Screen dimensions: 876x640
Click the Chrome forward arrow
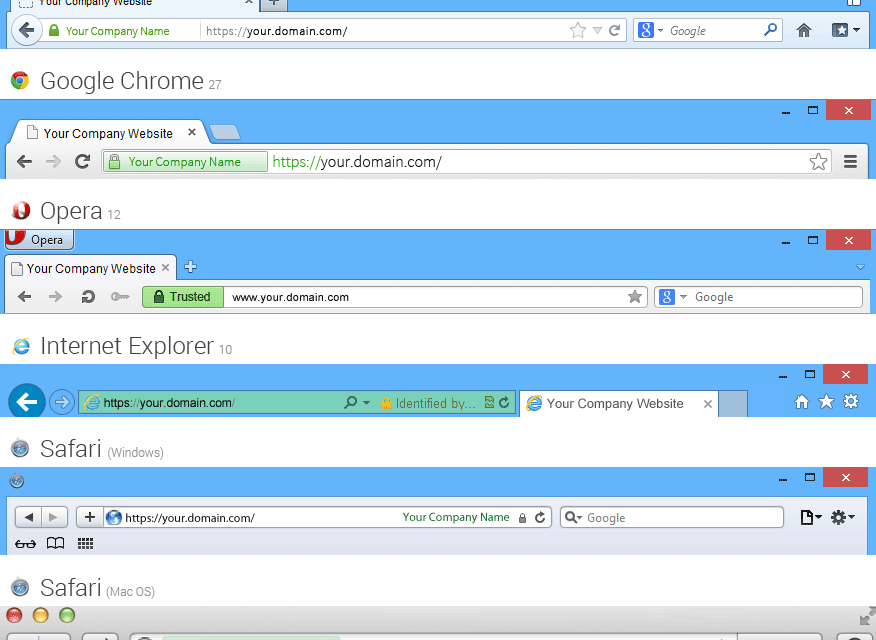pos(54,162)
